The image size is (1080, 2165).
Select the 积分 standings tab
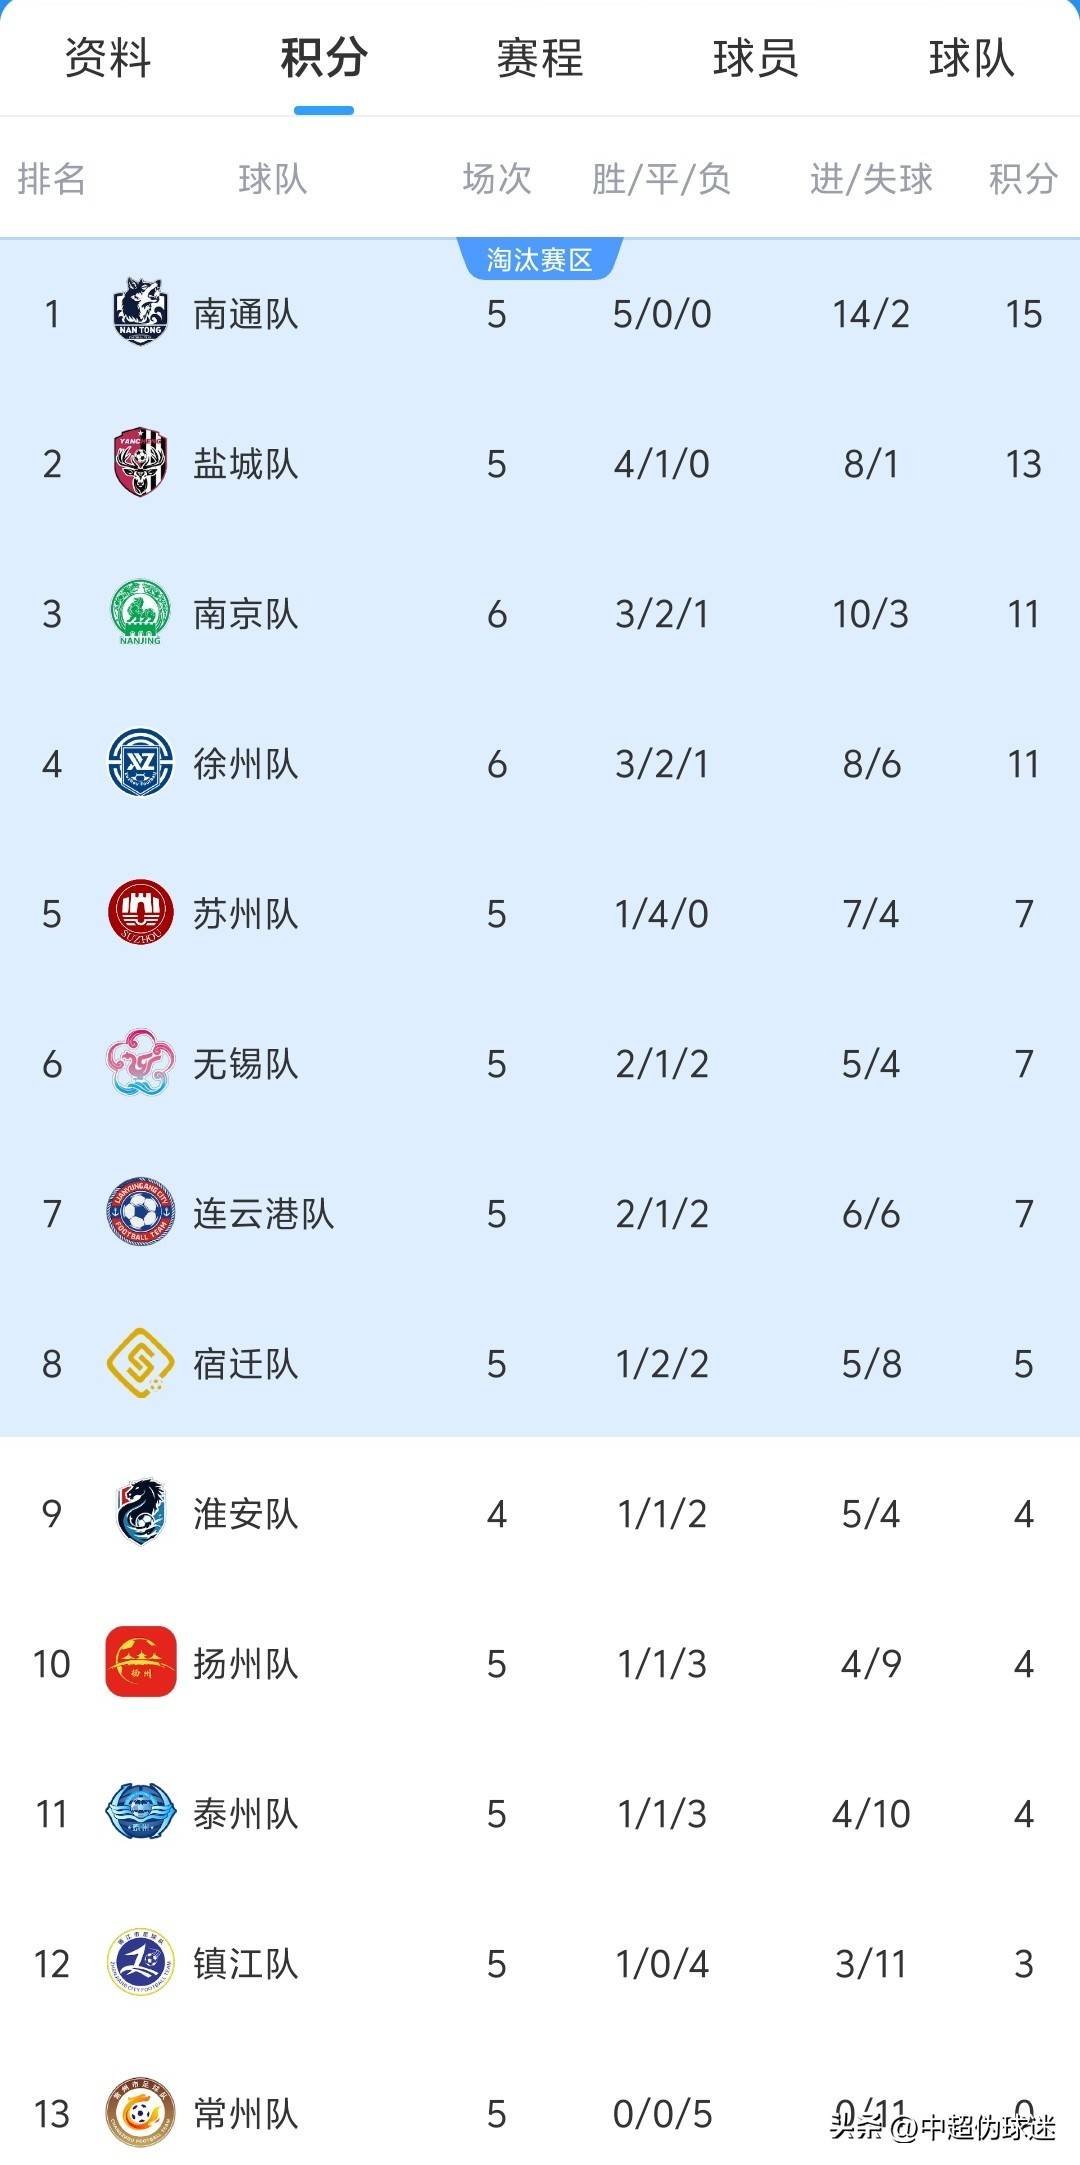click(324, 58)
